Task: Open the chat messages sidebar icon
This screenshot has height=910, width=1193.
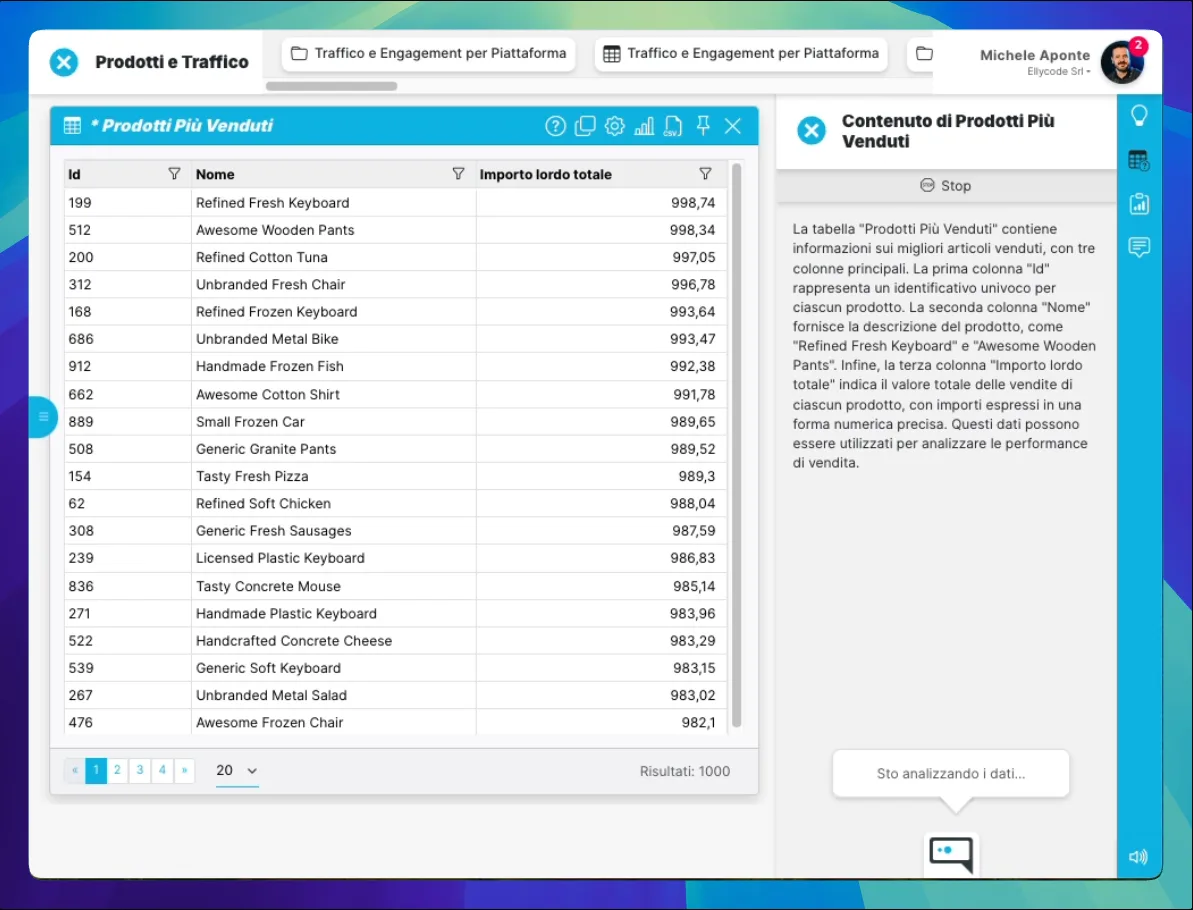Action: (x=1139, y=247)
